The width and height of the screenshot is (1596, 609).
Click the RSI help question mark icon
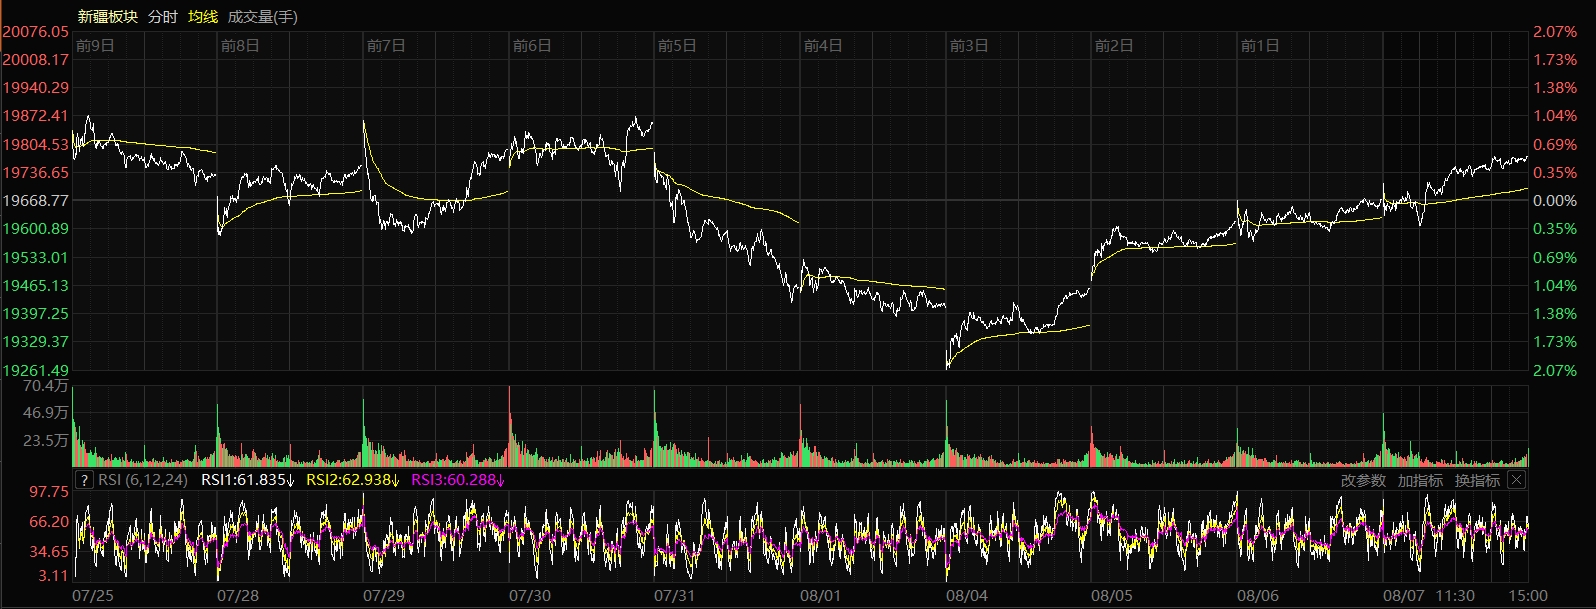pos(84,480)
